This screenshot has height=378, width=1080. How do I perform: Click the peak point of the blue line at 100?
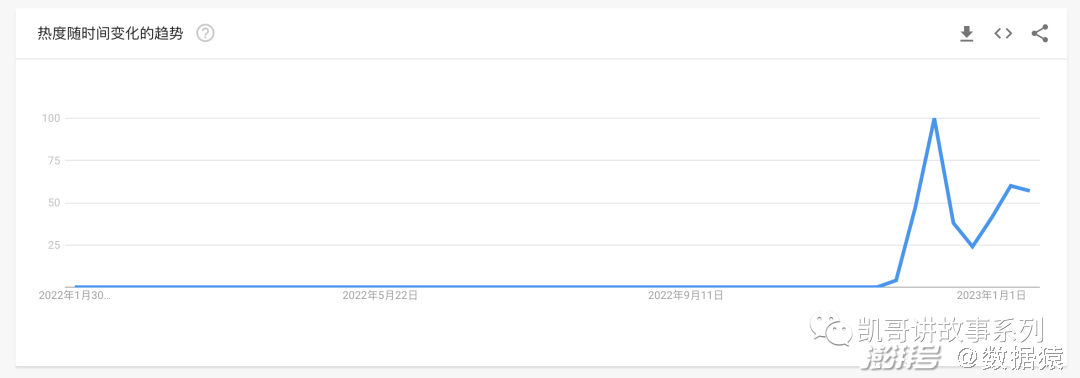click(934, 118)
